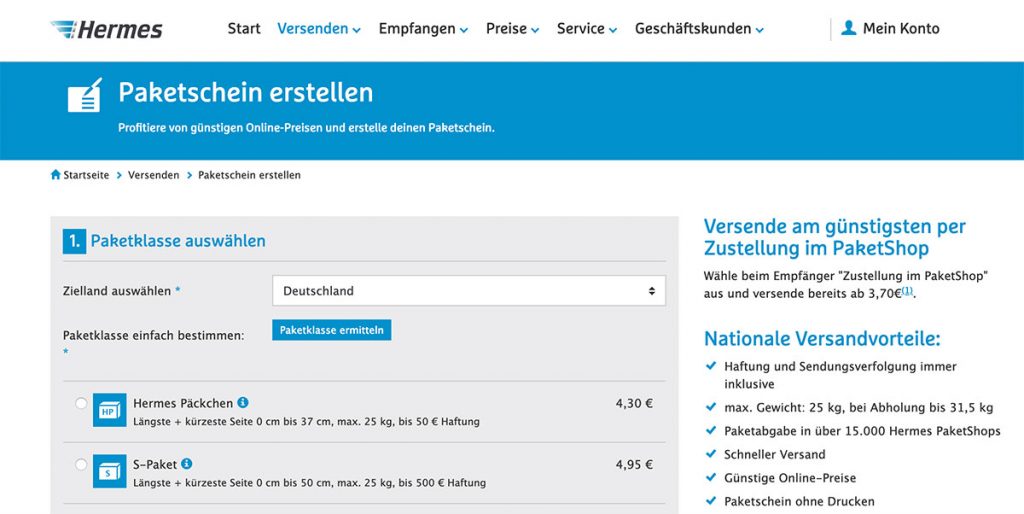Expand the Preise menu chevron

pos(535,30)
